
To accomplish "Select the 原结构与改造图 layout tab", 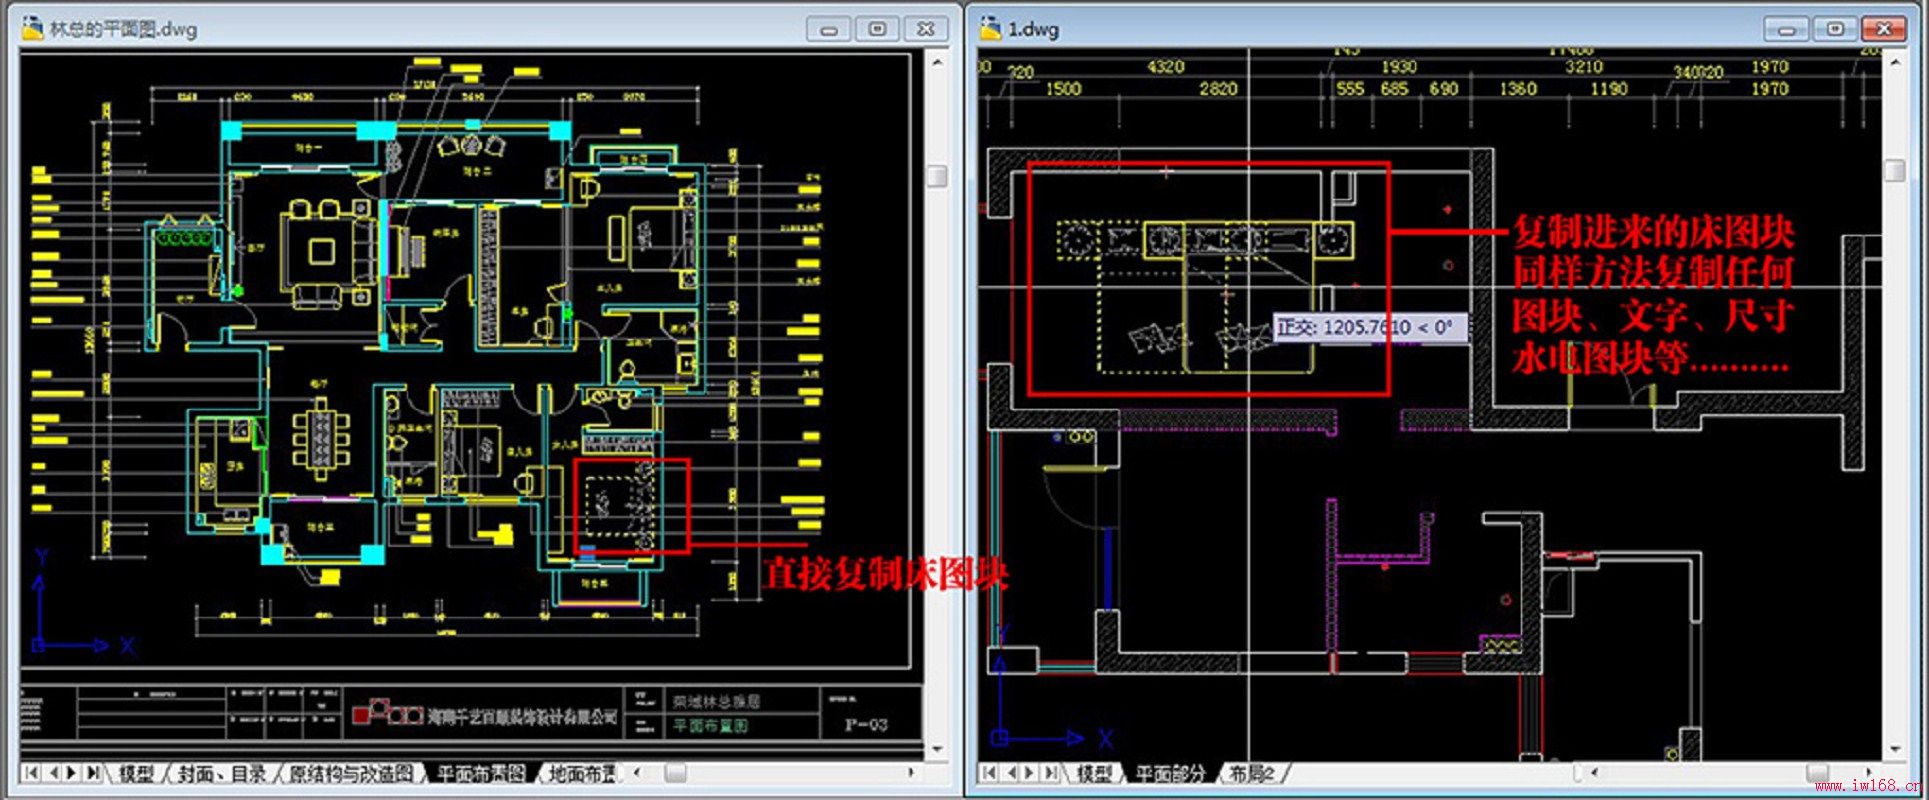I will [350, 774].
